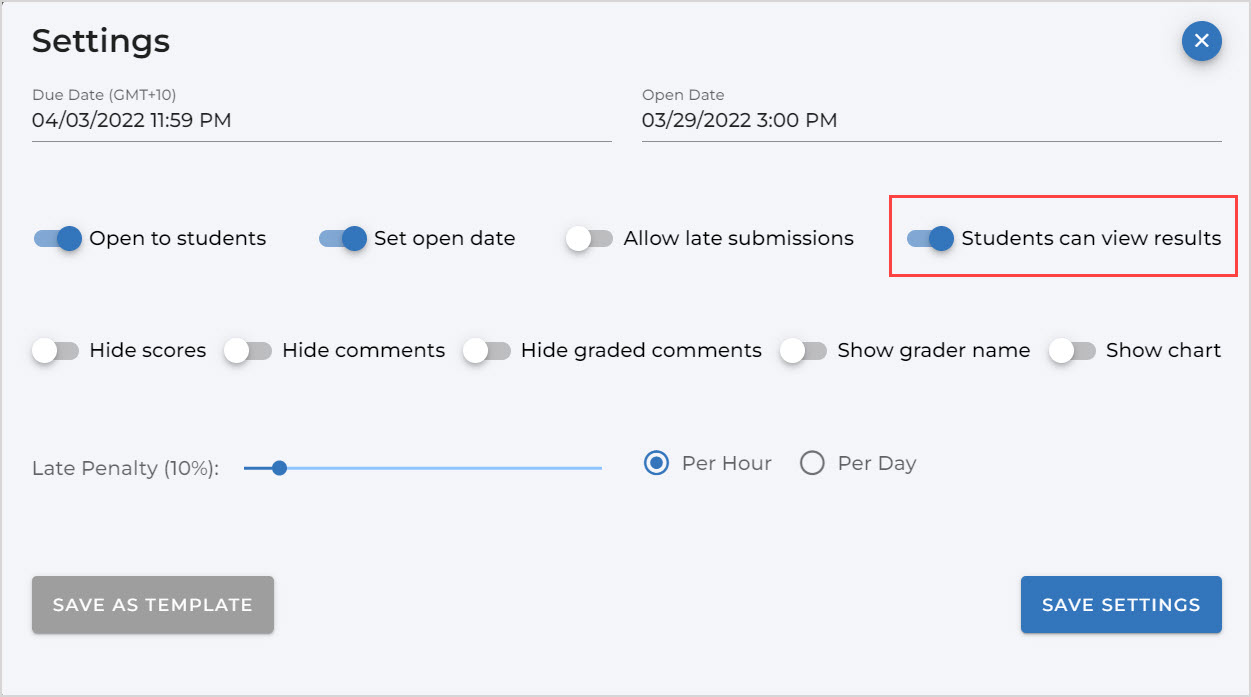Viewport: 1251px width, 697px height.
Task: Turn on Hide graded comments switch
Action: click(x=487, y=351)
